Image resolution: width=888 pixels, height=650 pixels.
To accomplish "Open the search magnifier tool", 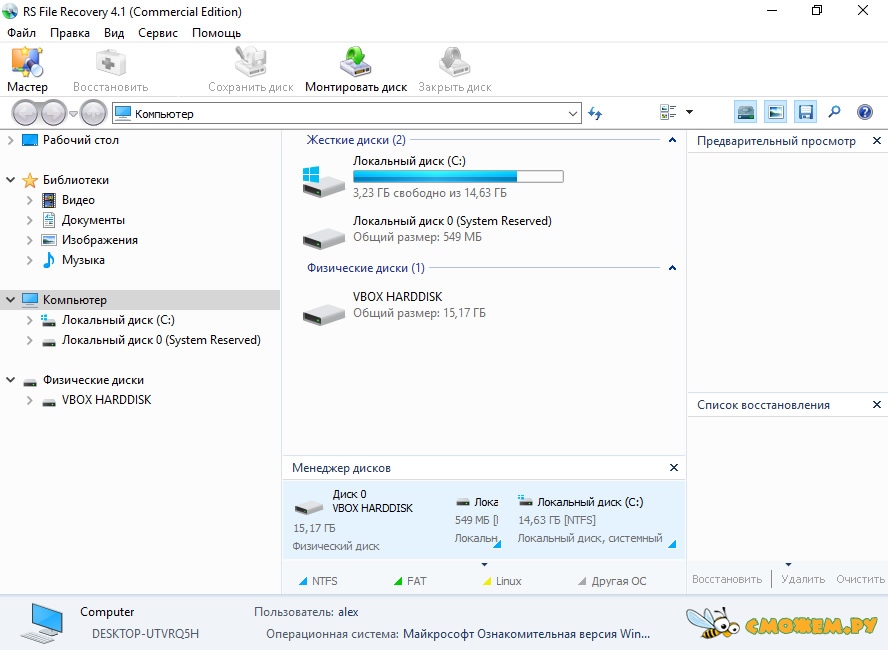I will [834, 112].
